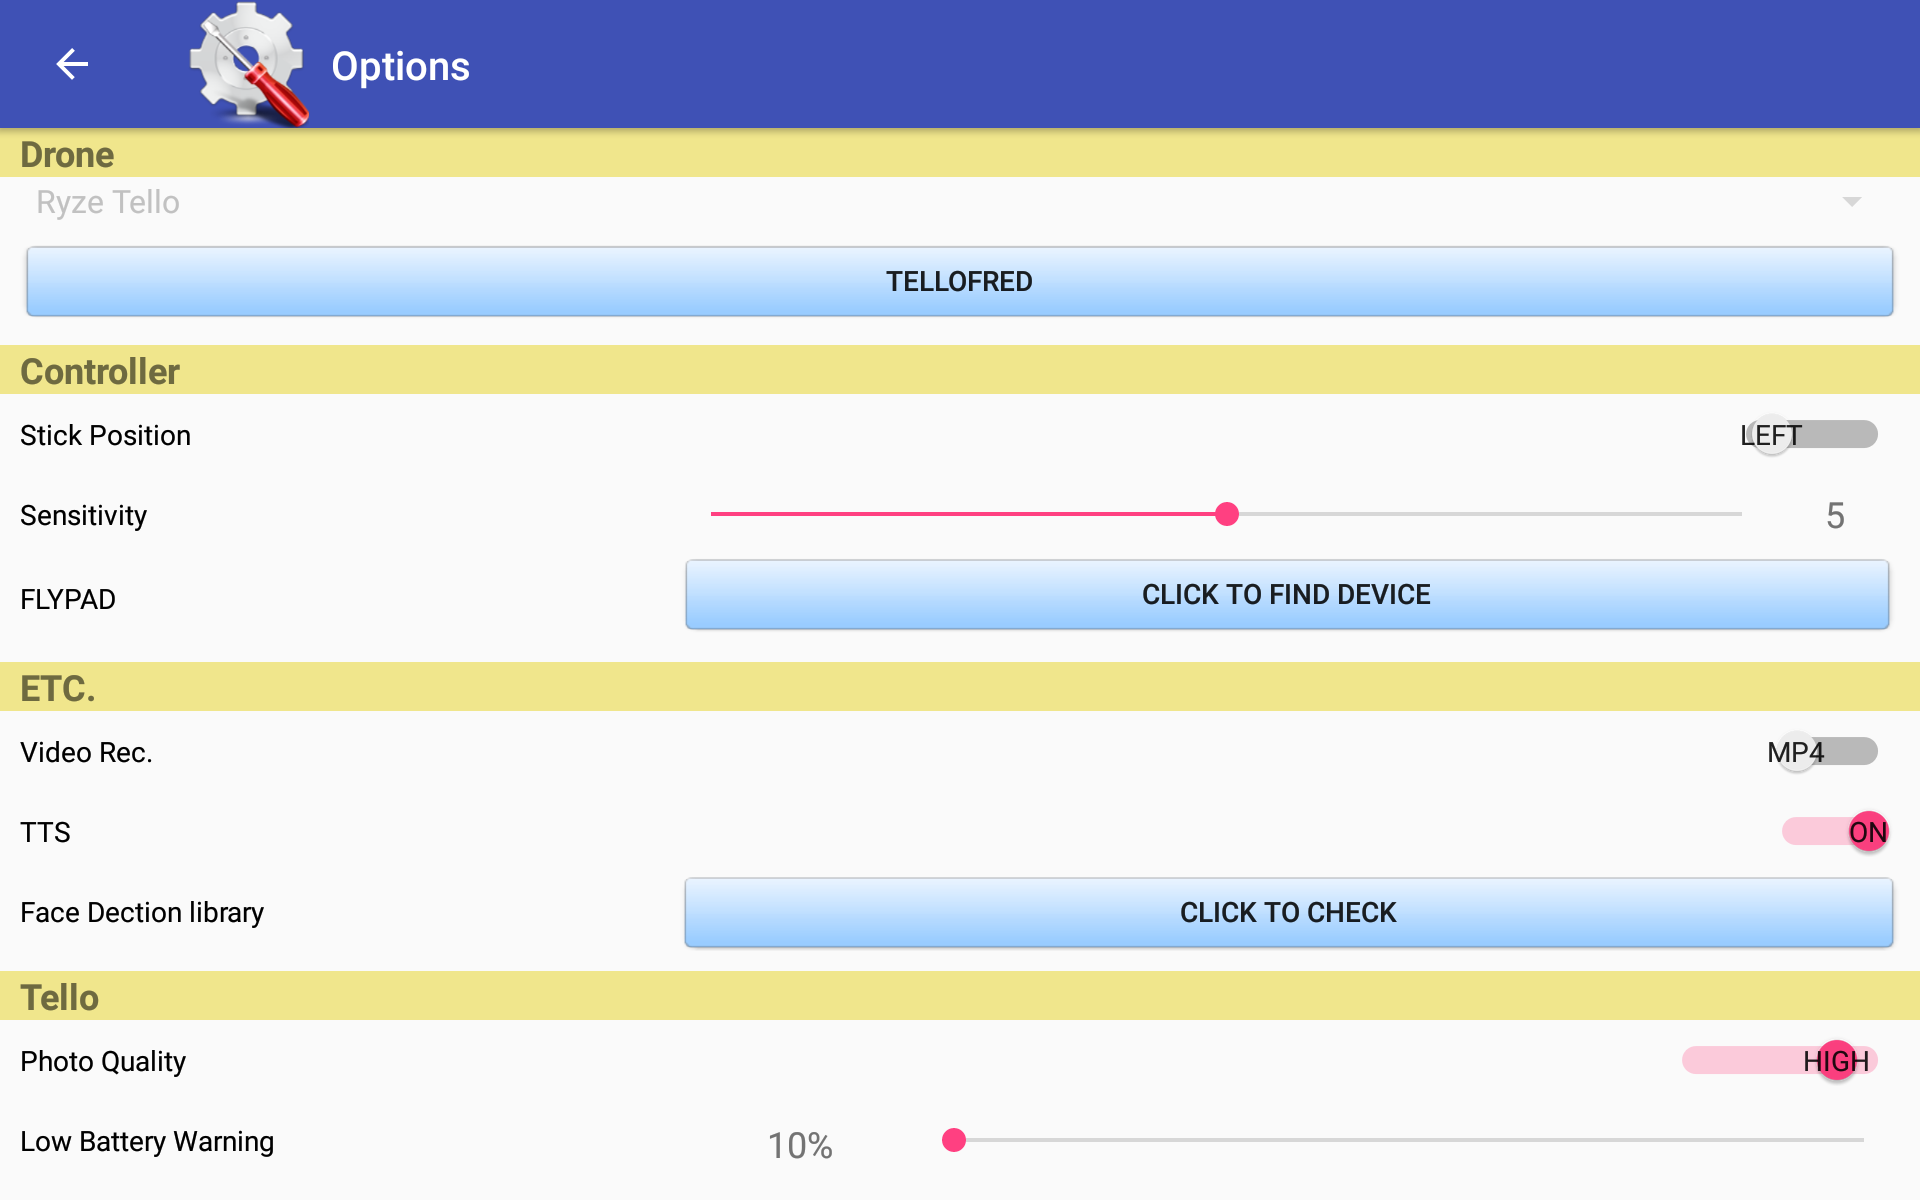
Task: Tap the back arrow icon
Action: click(x=72, y=64)
